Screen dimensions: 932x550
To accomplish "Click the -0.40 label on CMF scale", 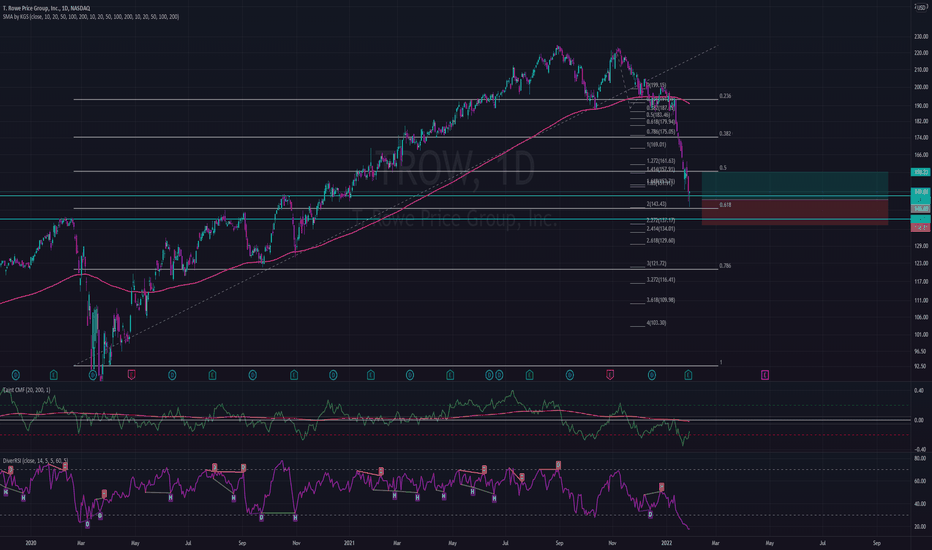I will click(919, 450).
